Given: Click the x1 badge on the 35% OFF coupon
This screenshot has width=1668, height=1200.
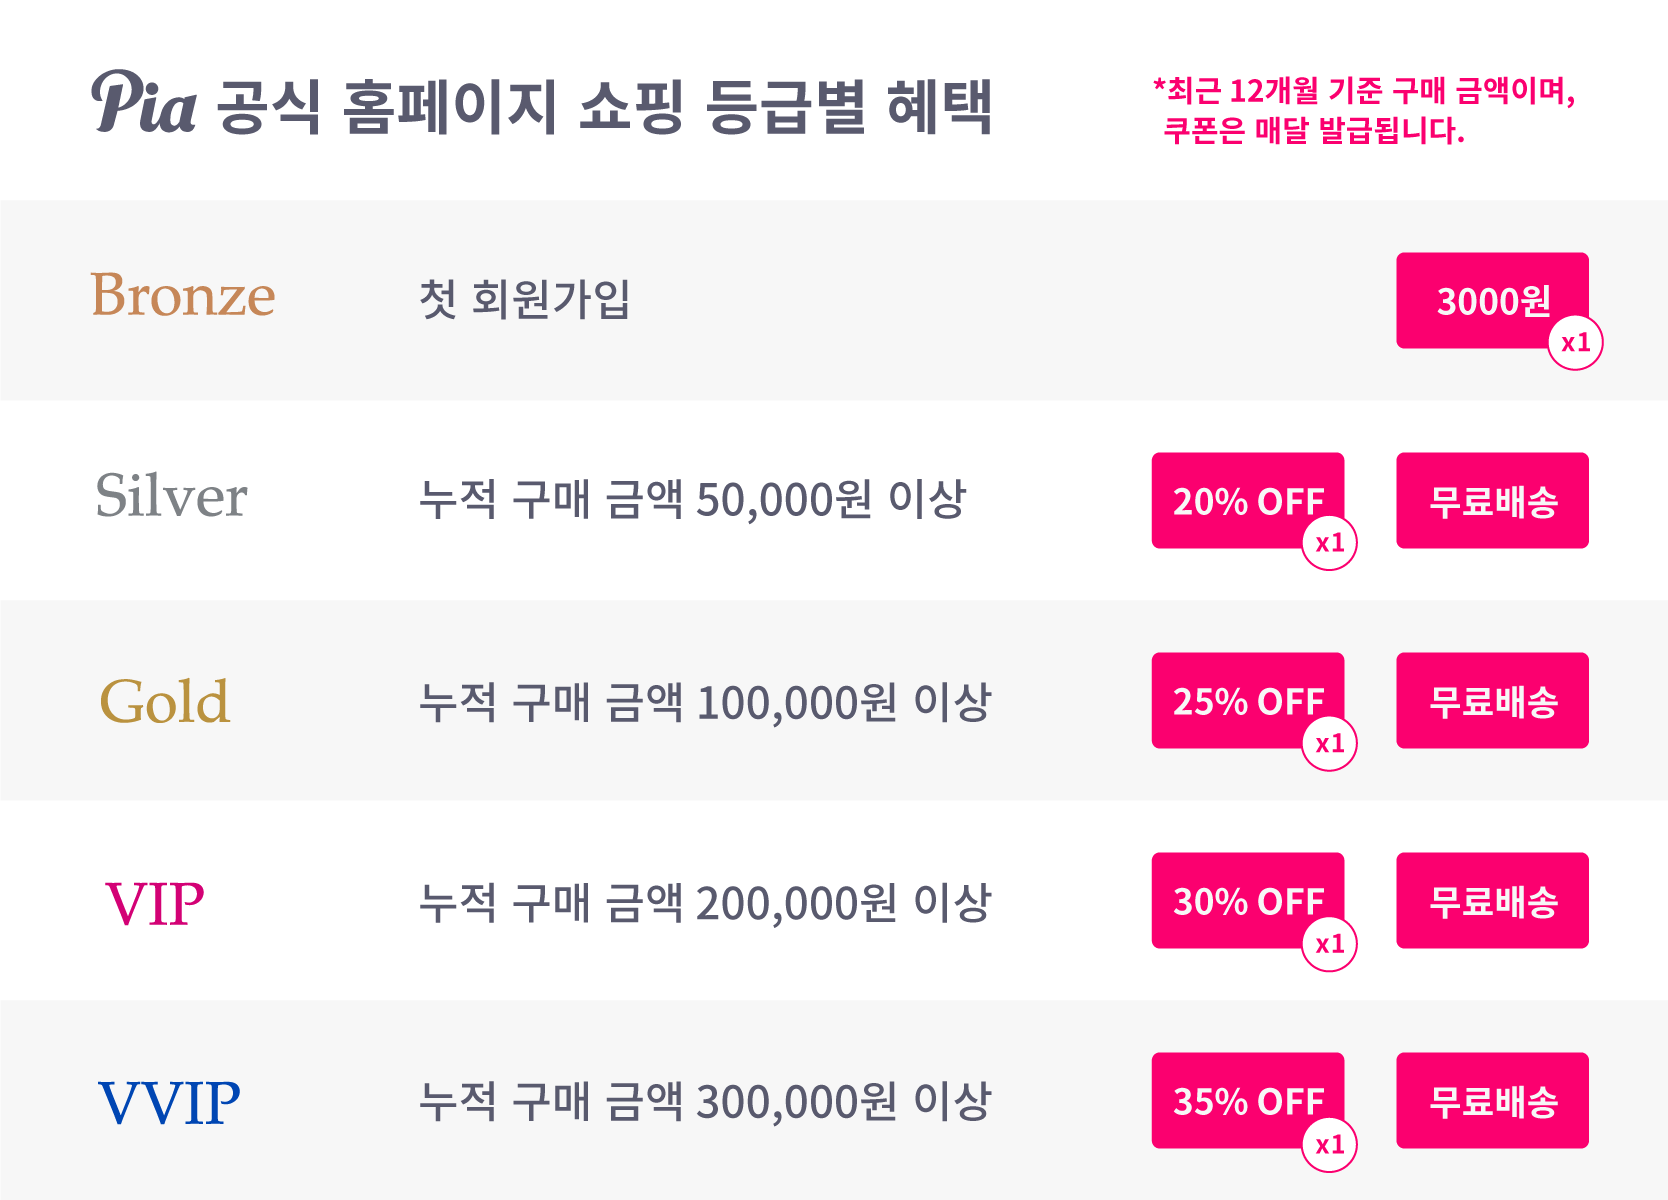Looking at the screenshot, I should [1329, 1144].
